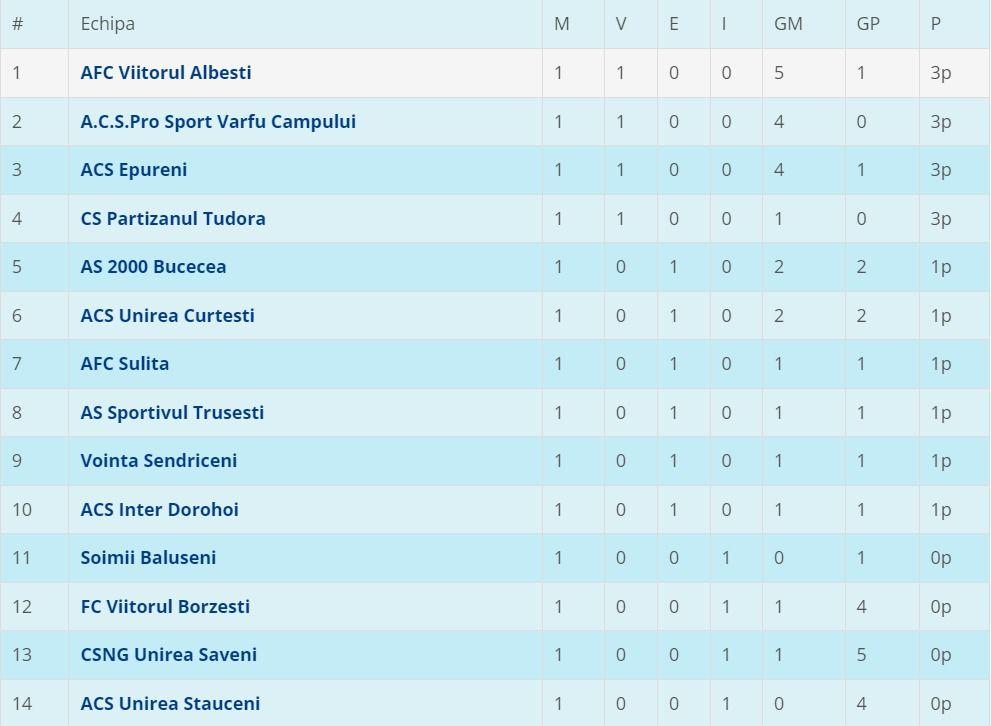Click ACS Inter Dorohoi team name
Viewport: 991px width, 726px height.
(x=159, y=510)
